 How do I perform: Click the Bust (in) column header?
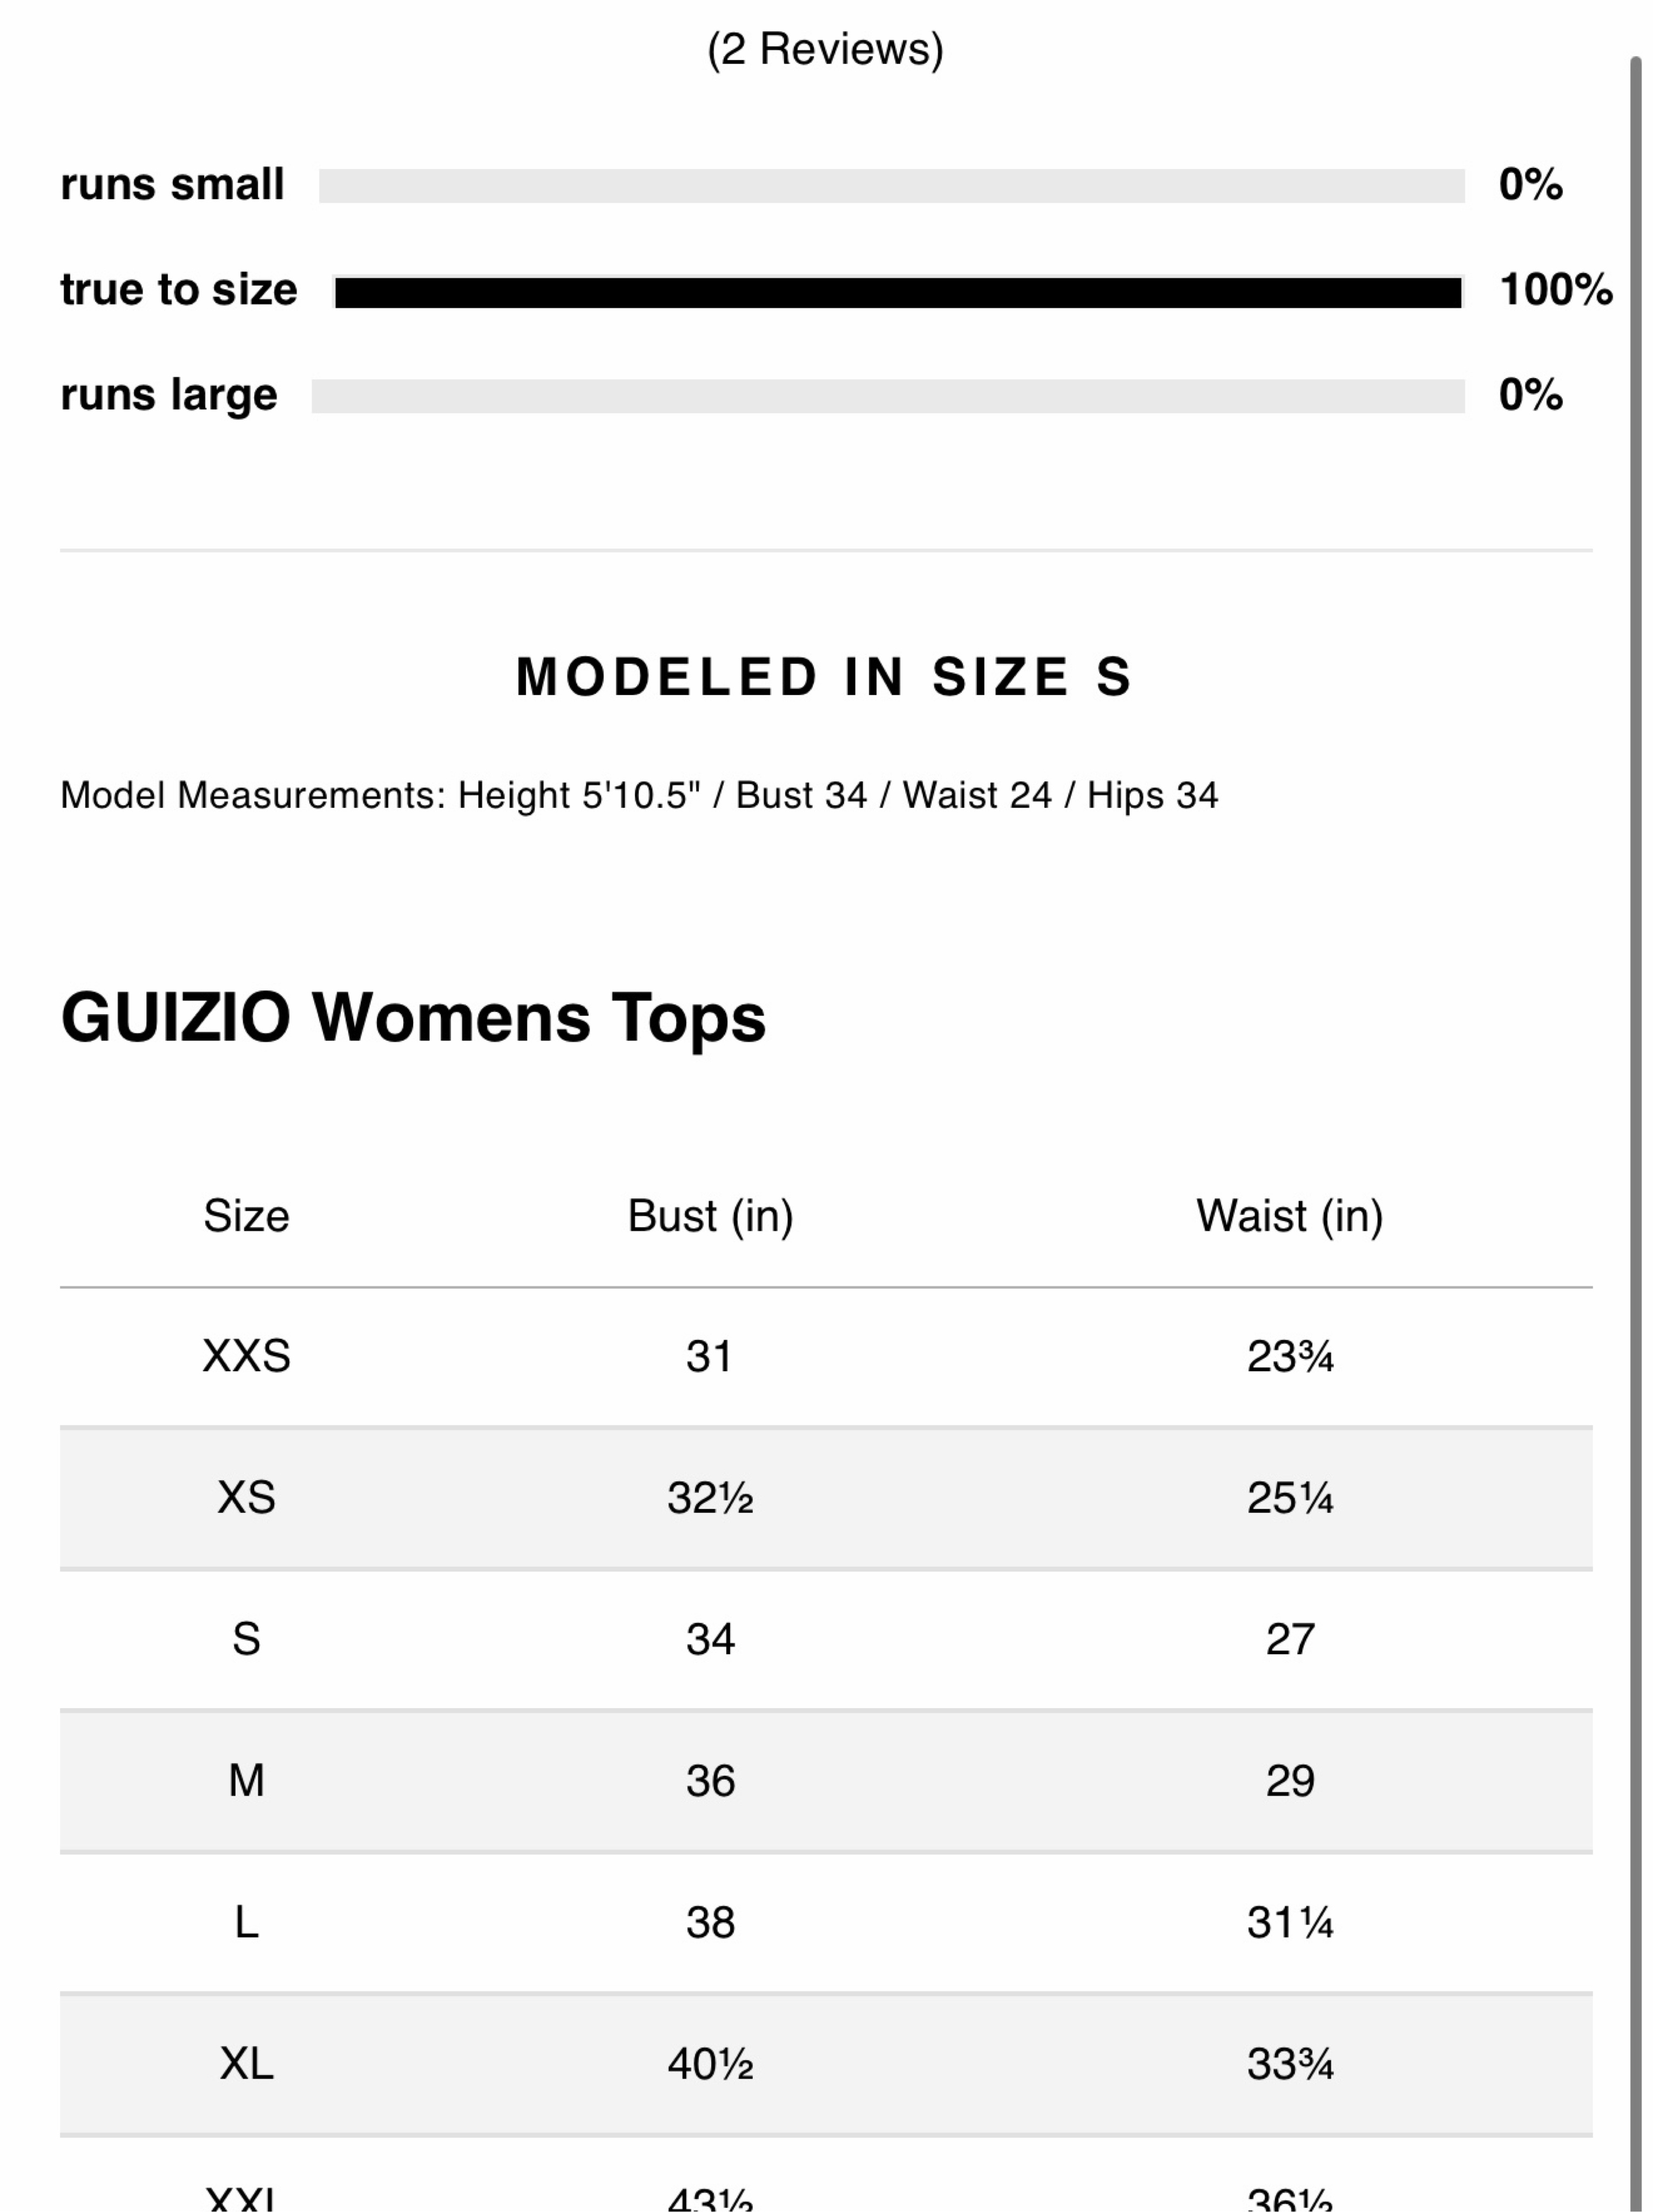710,1217
